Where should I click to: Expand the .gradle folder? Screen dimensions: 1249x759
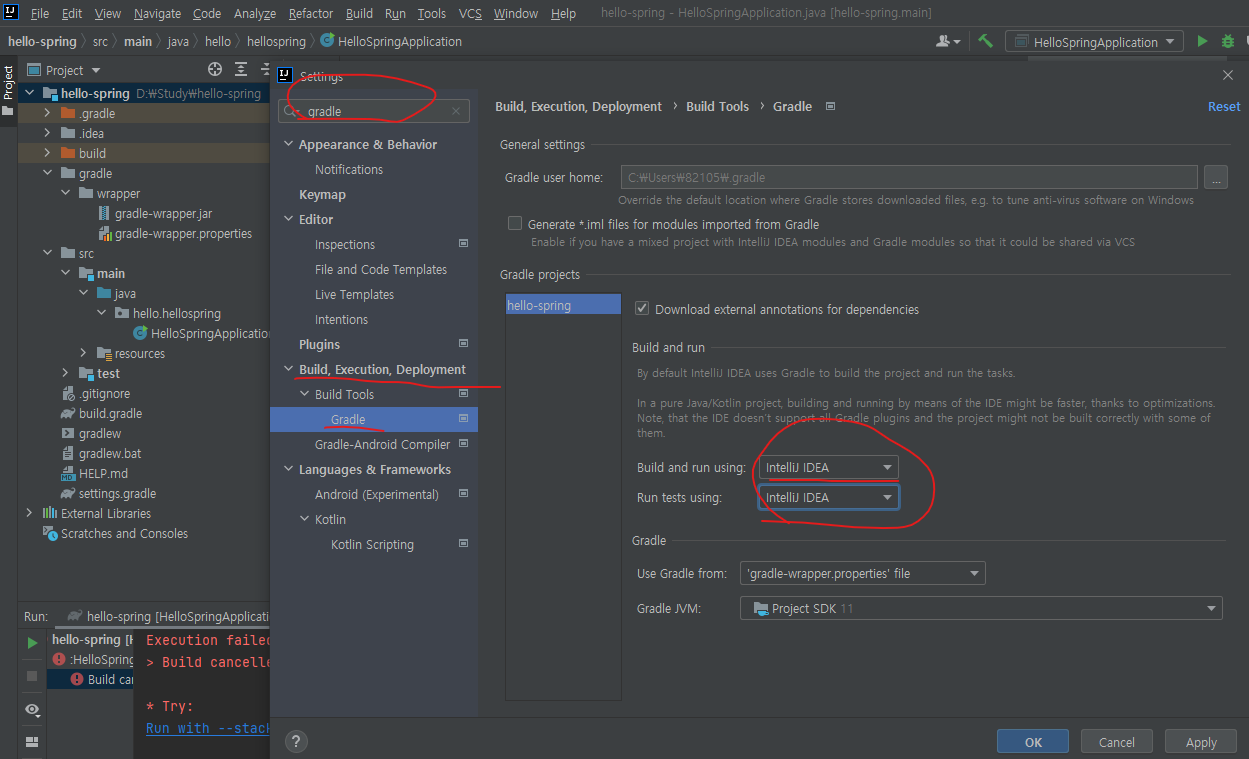click(48, 113)
